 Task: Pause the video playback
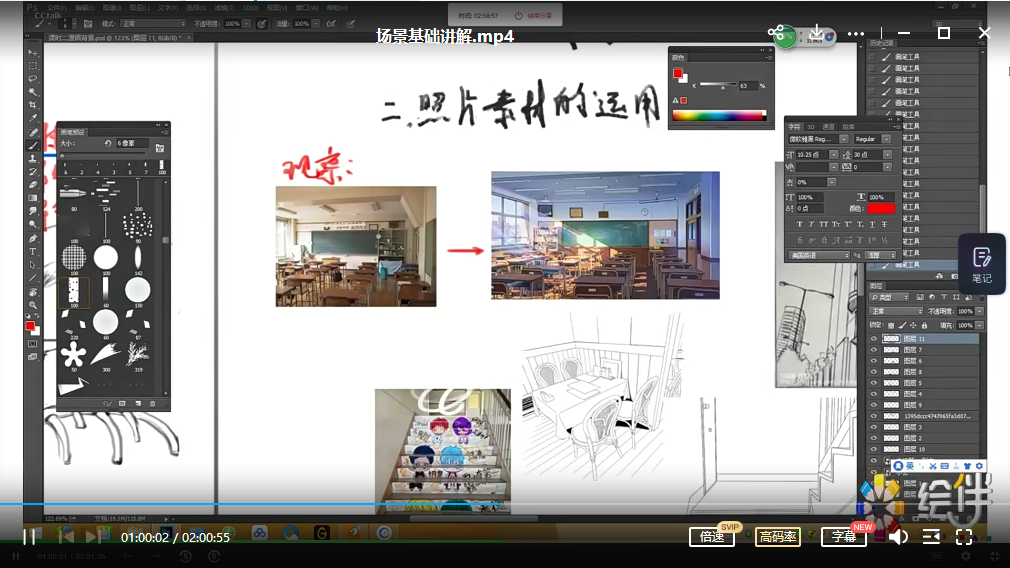[29, 536]
